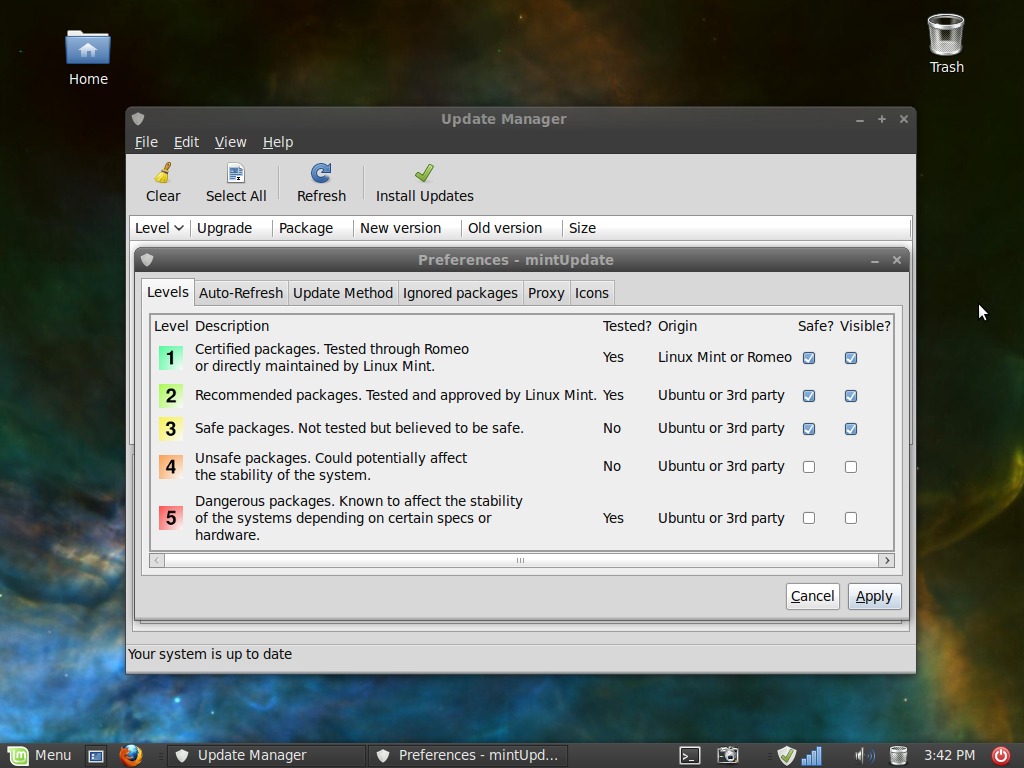Click the Preferences - mintUpdate taskbar button

(468, 756)
